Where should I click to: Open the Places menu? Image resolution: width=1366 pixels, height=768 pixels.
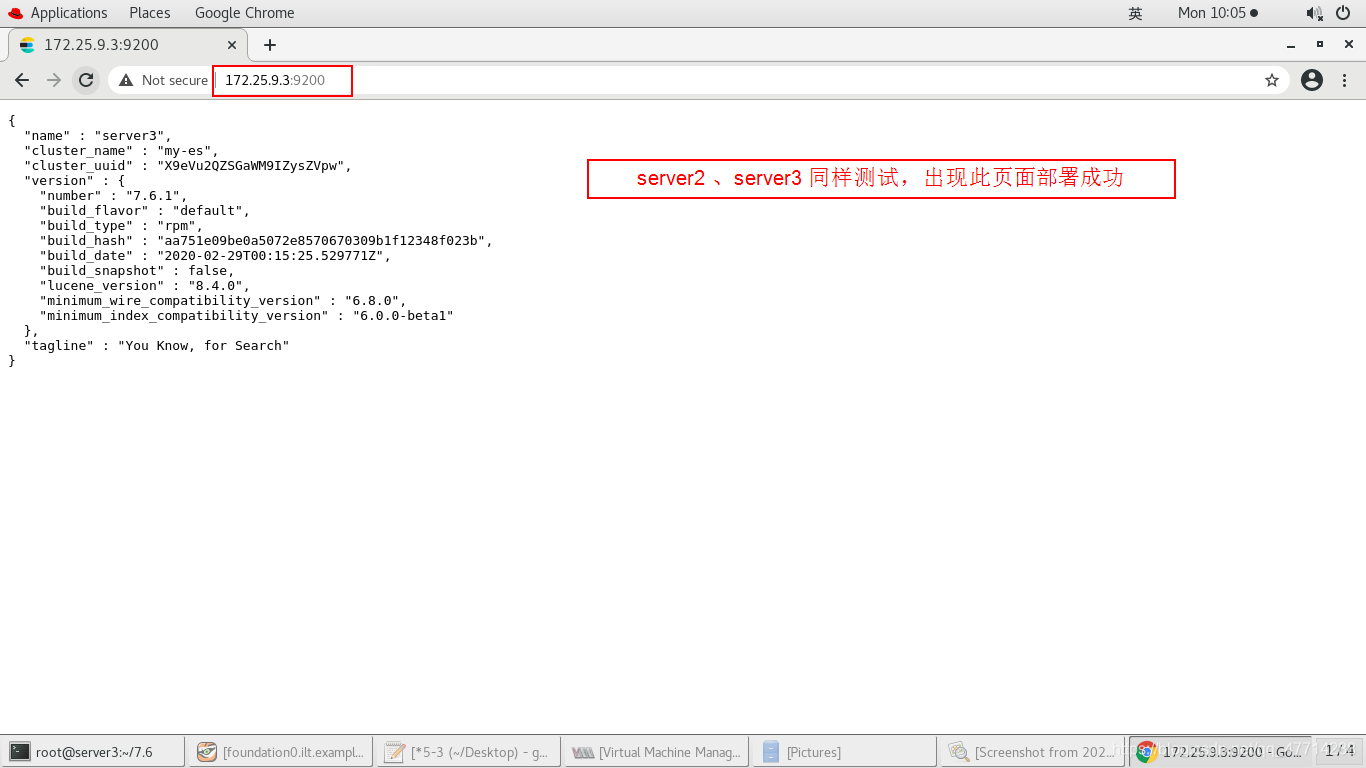[x=150, y=13]
